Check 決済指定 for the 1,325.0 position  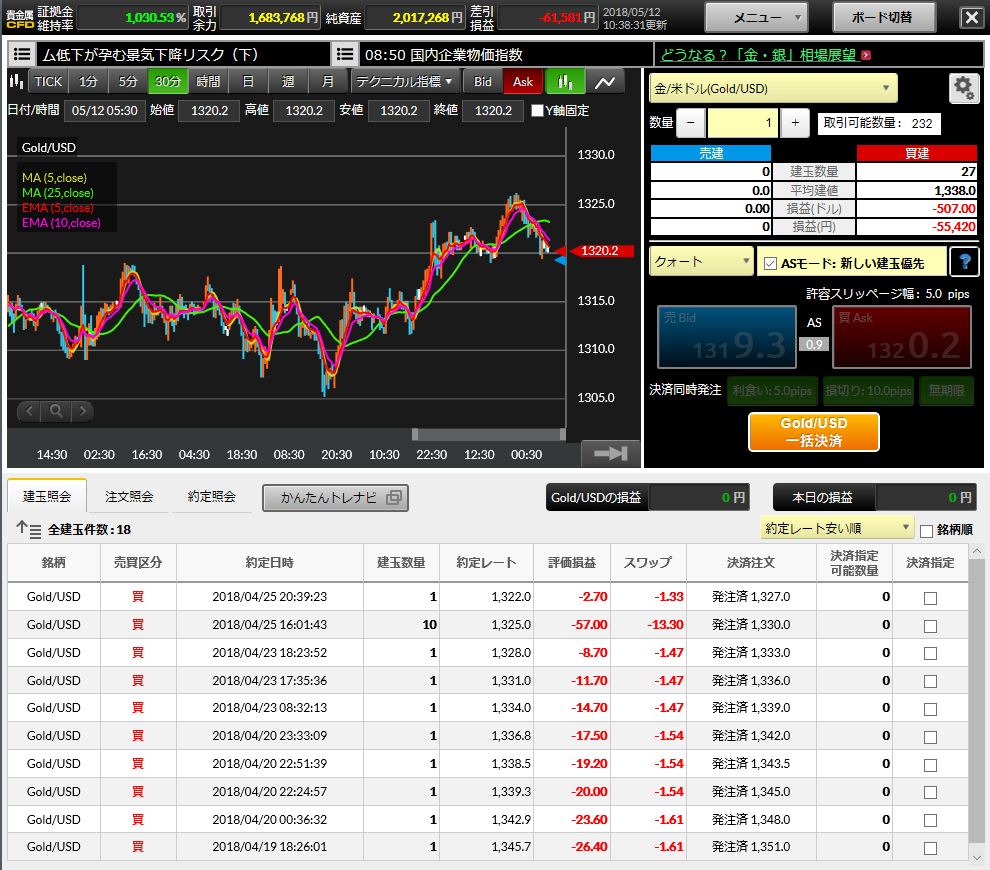tap(930, 626)
